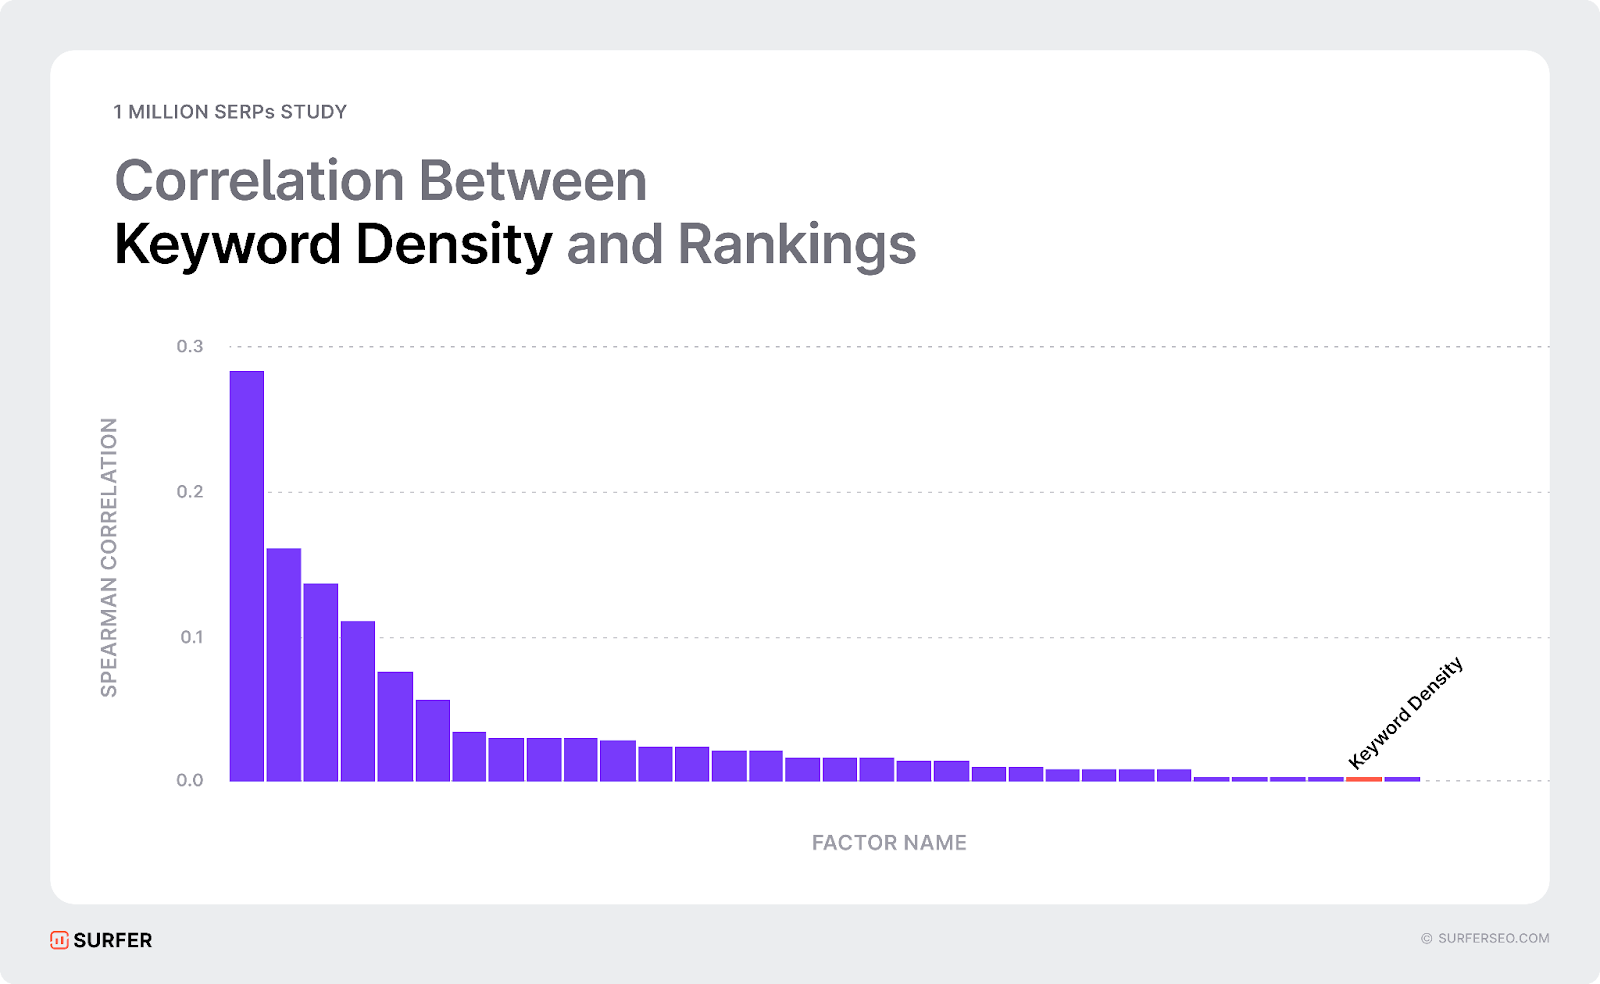Click the Correlation Between heading line
The height and width of the screenshot is (984, 1600).
[x=381, y=181]
